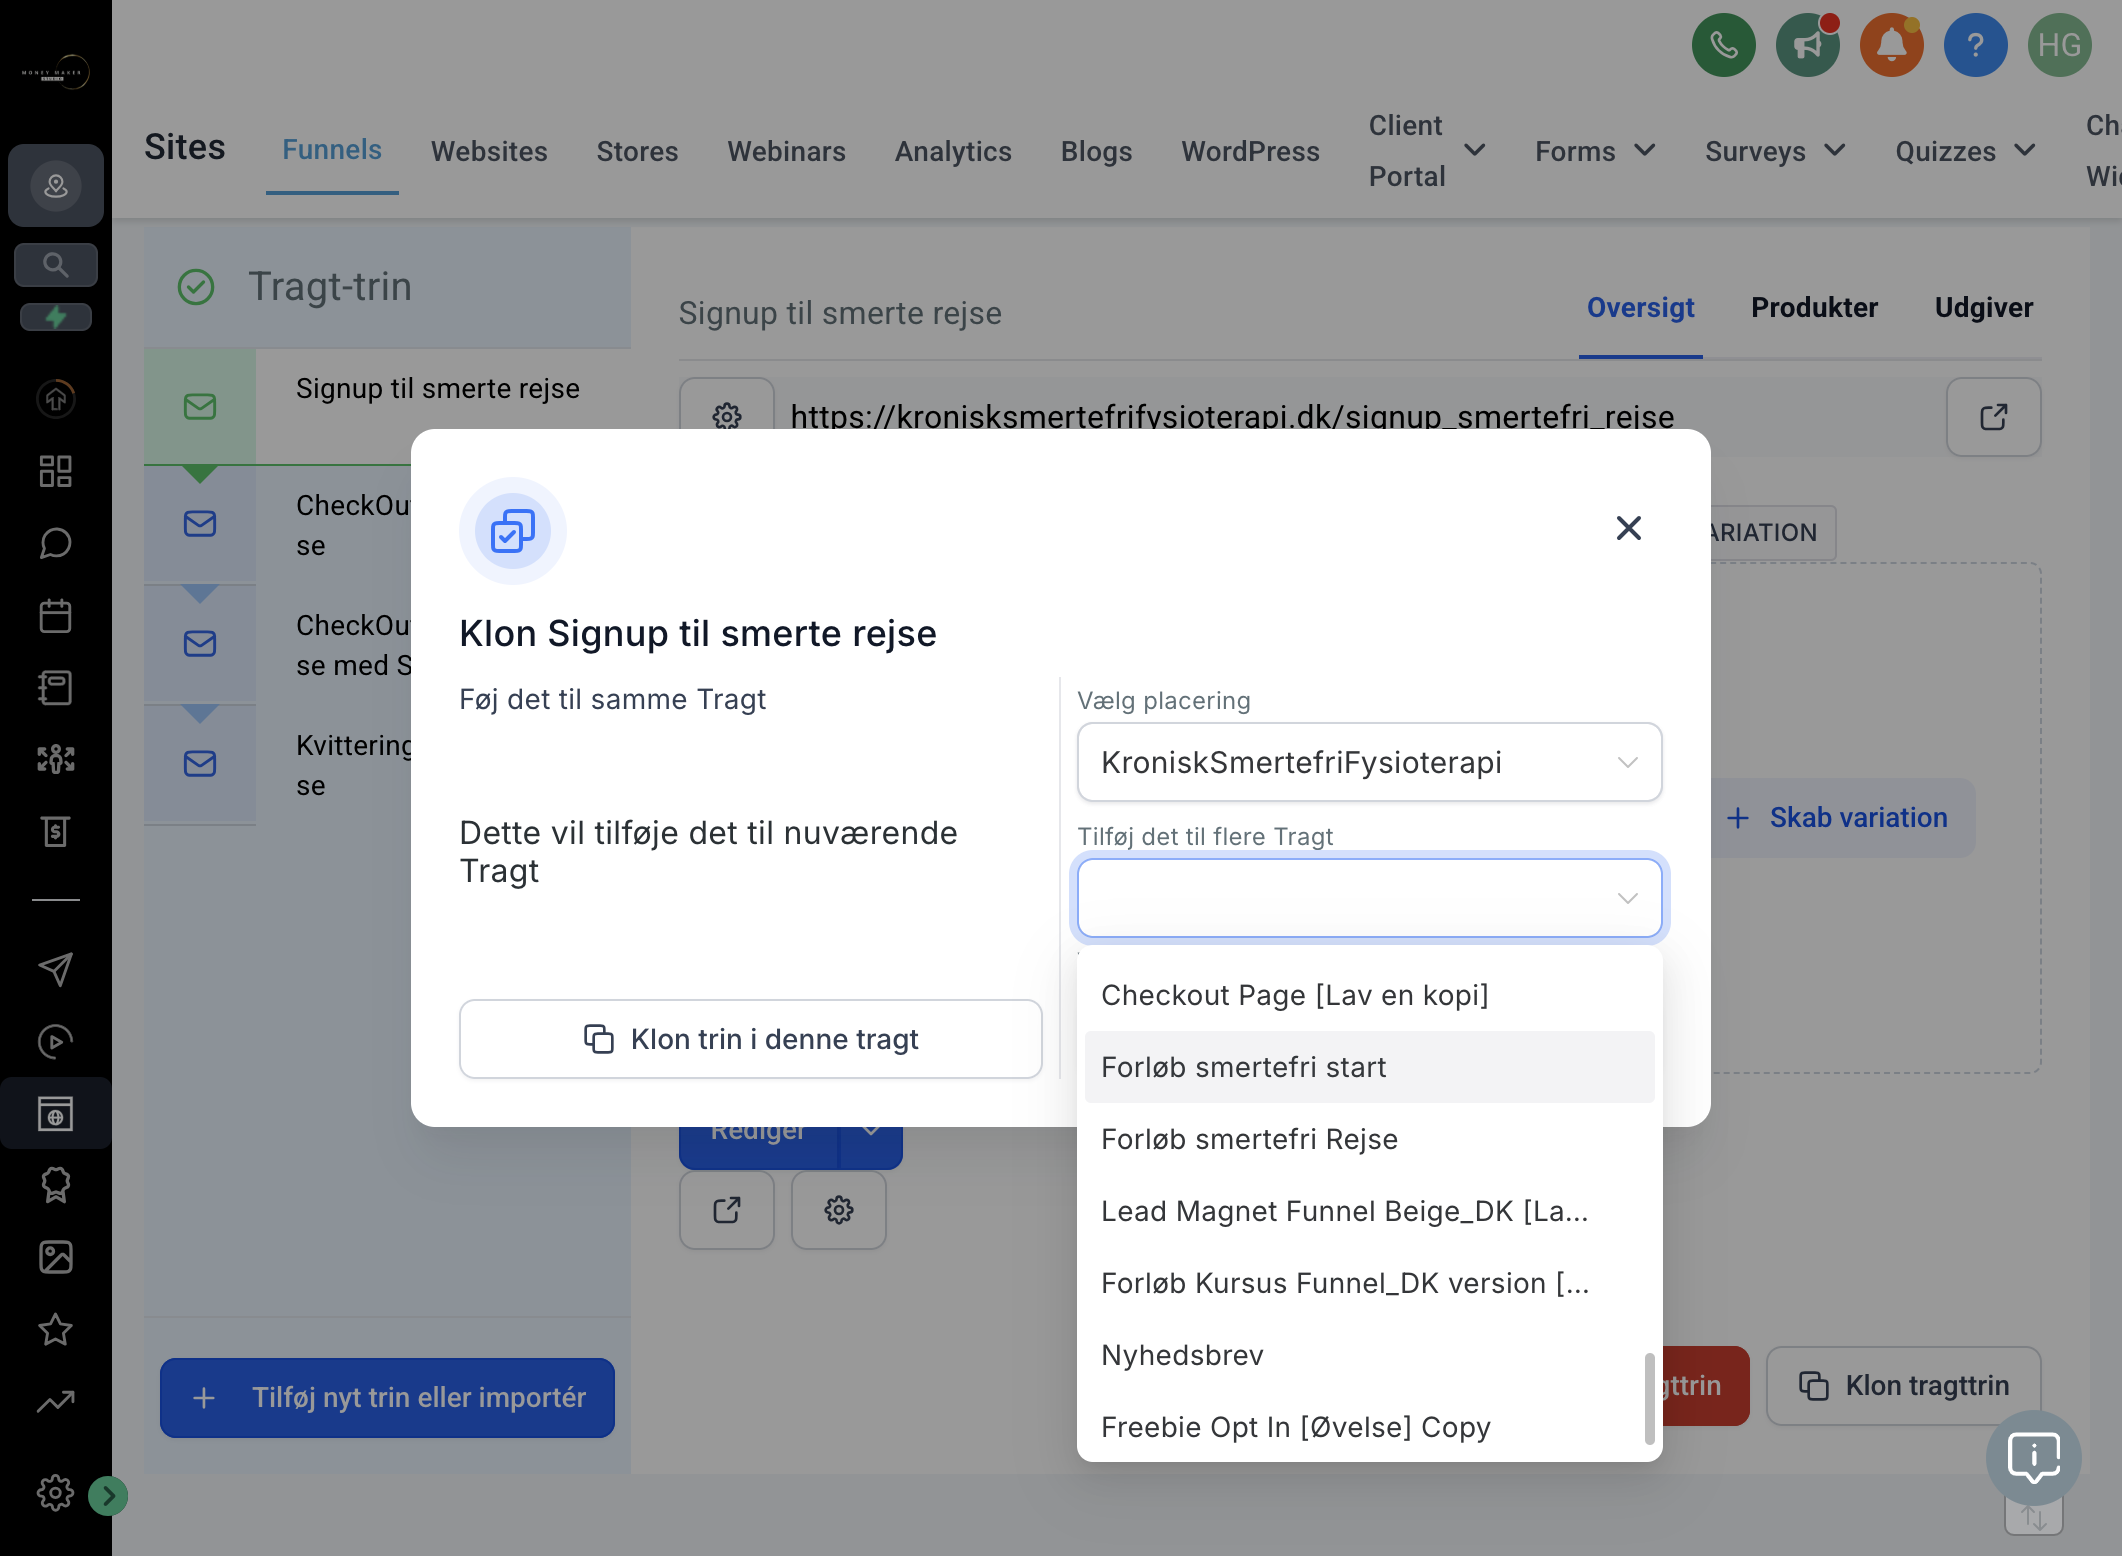Pick Nyhedsbrev from the funnel list

pos(1369,1355)
